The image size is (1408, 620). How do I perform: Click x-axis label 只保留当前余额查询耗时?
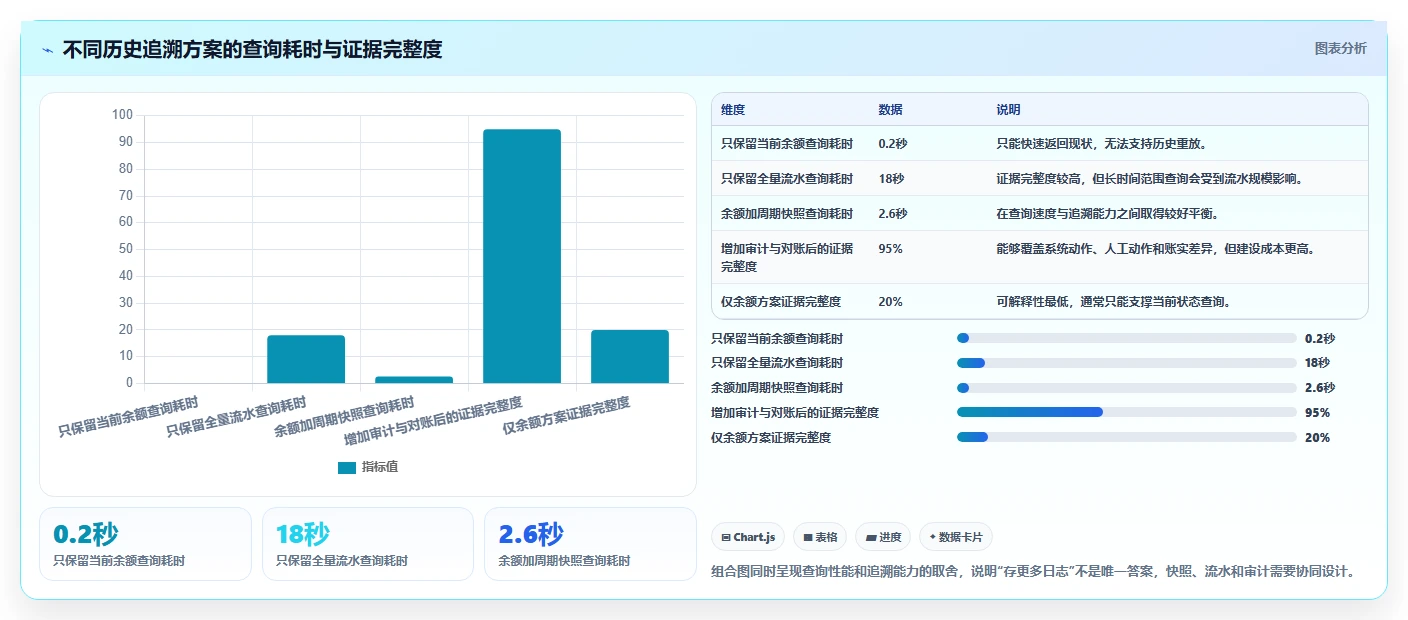[x=128, y=417]
